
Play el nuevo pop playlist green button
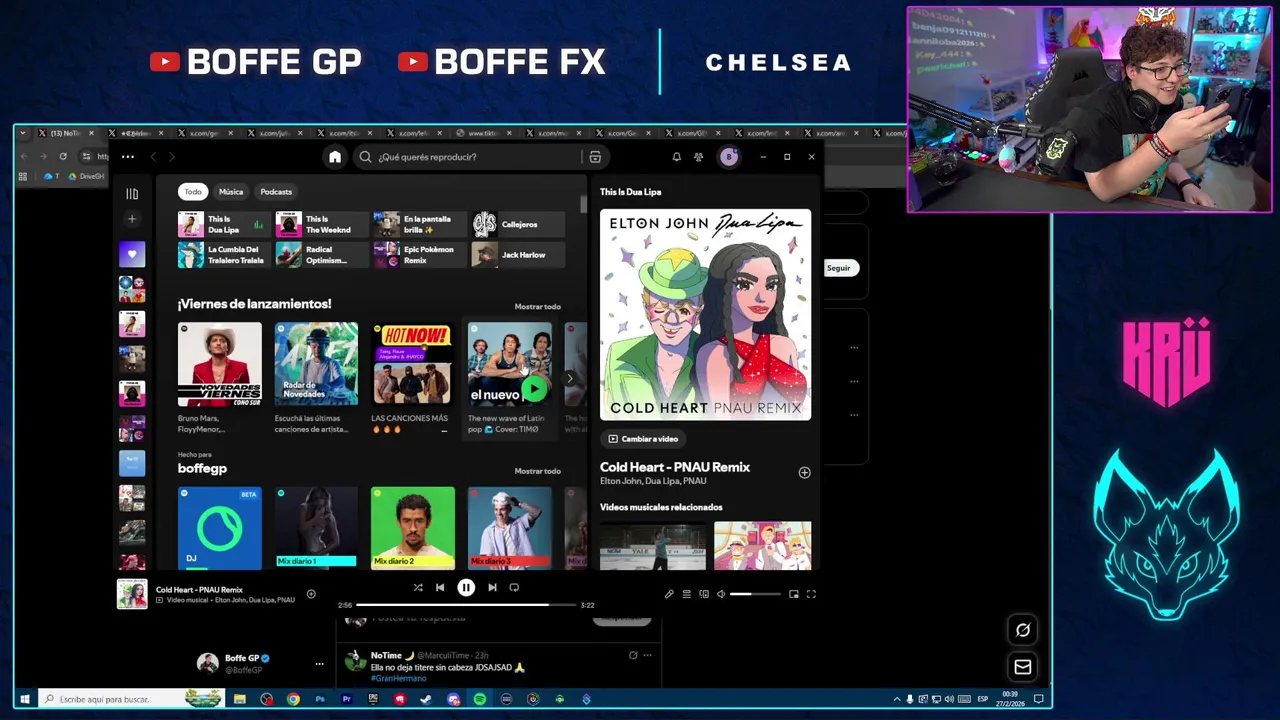pyautogui.click(x=535, y=389)
